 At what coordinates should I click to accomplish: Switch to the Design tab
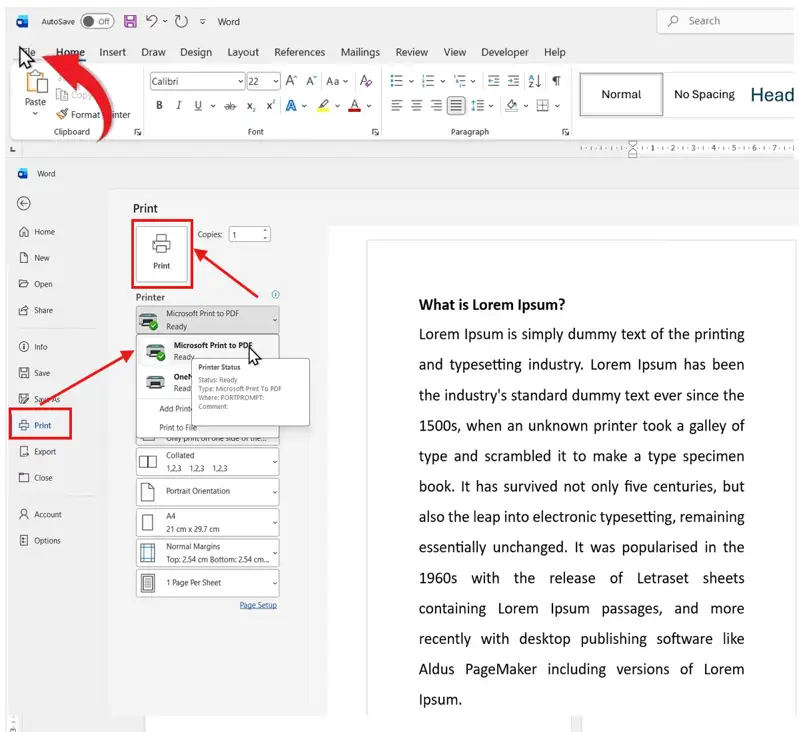(196, 52)
